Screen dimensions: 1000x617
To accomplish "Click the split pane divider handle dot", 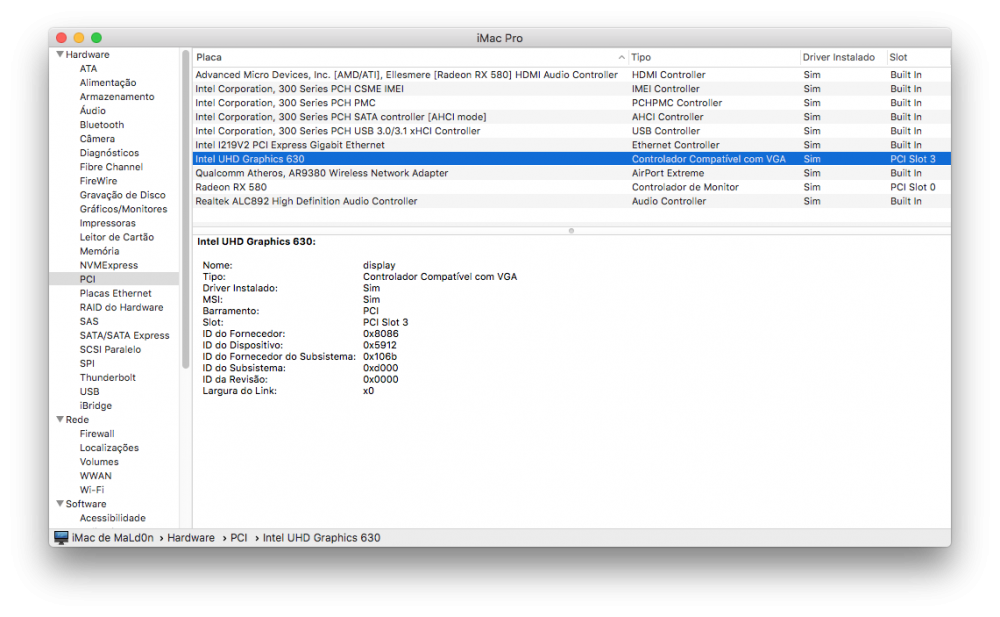I will point(571,230).
